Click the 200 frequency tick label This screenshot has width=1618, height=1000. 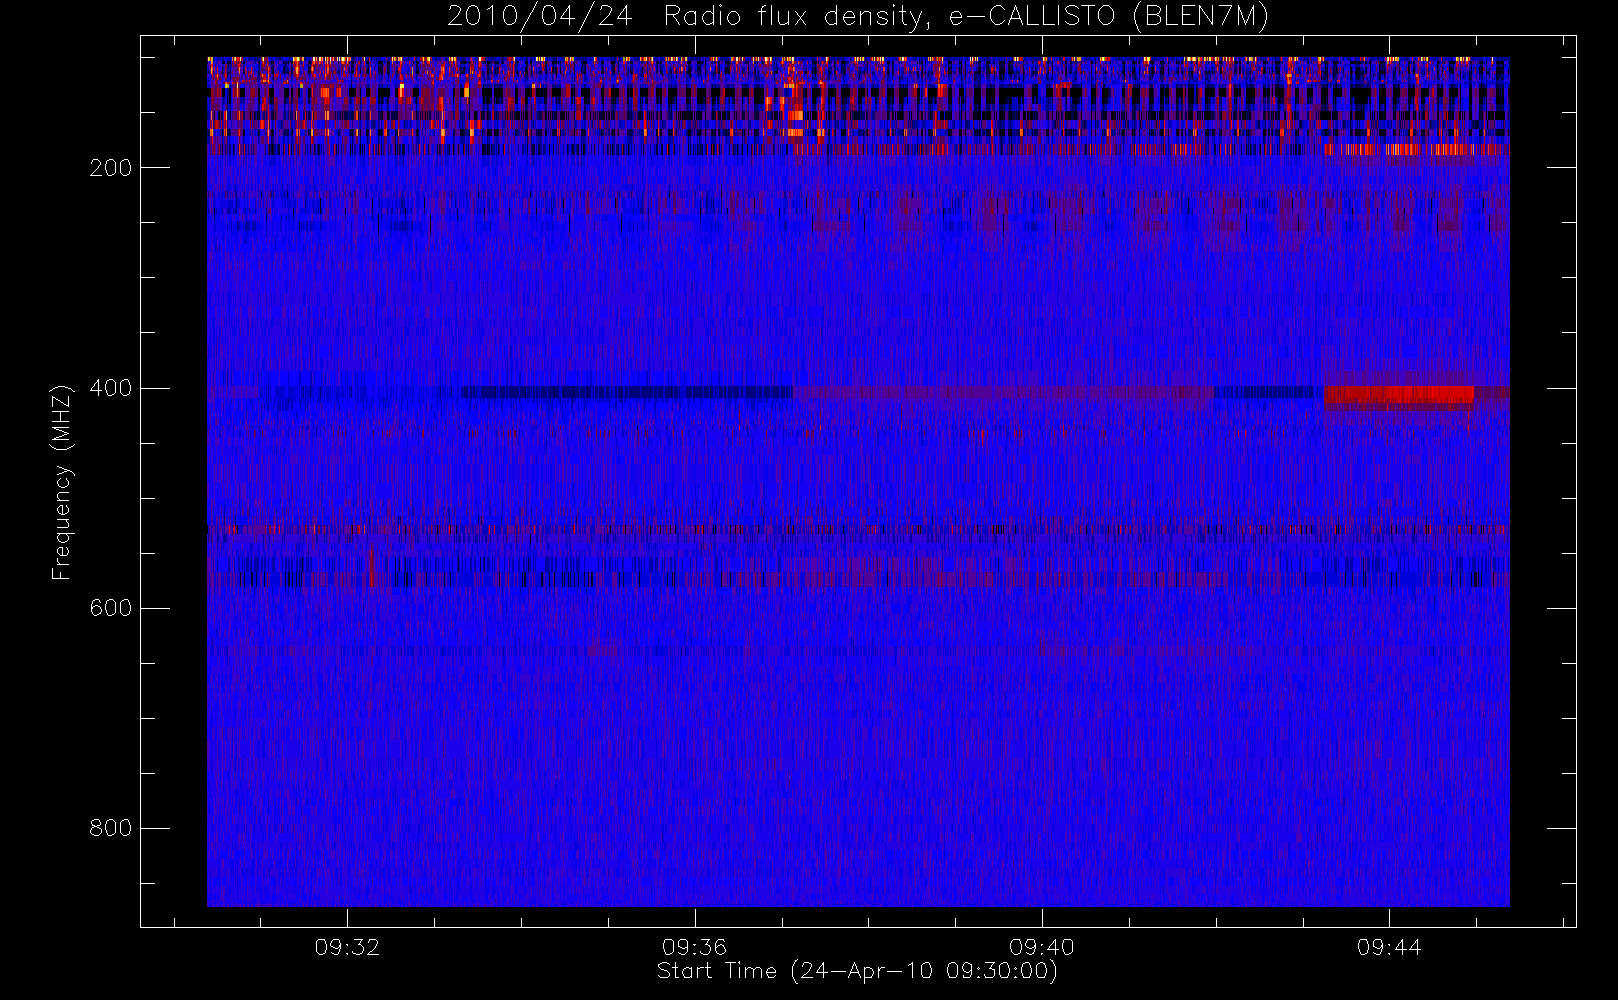[110, 168]
